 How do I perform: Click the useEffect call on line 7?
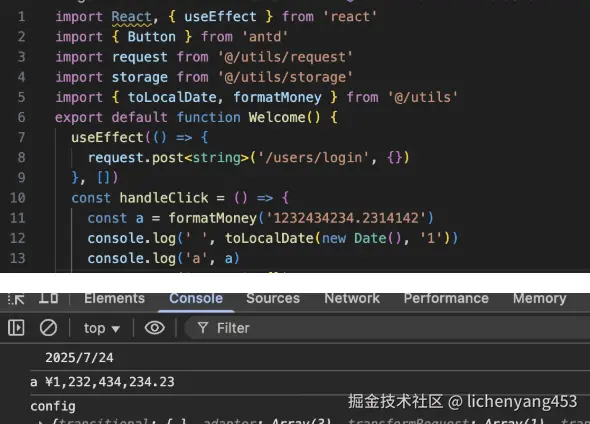pyautogui.click(x=107, y=137)
